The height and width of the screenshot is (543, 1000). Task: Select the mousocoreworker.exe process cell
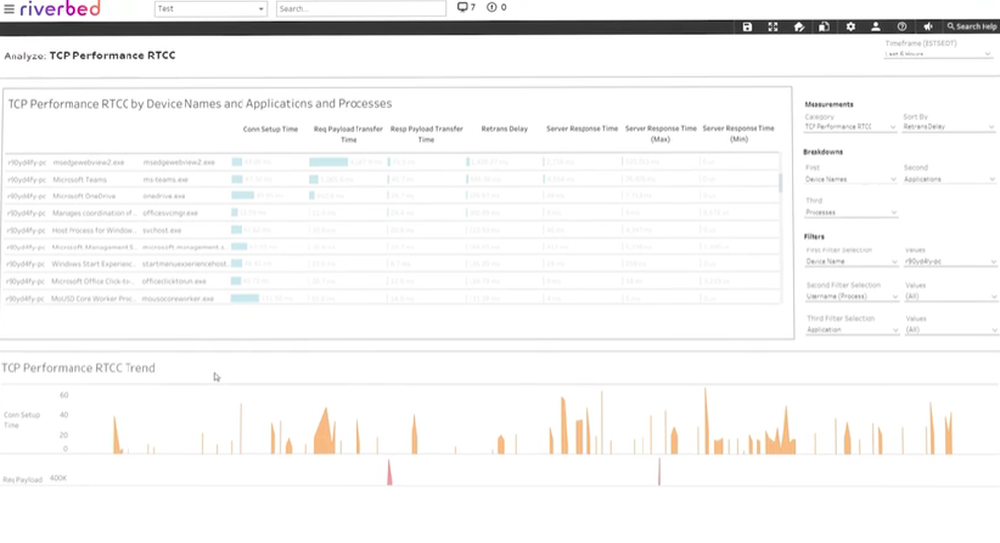pos(178,299)
